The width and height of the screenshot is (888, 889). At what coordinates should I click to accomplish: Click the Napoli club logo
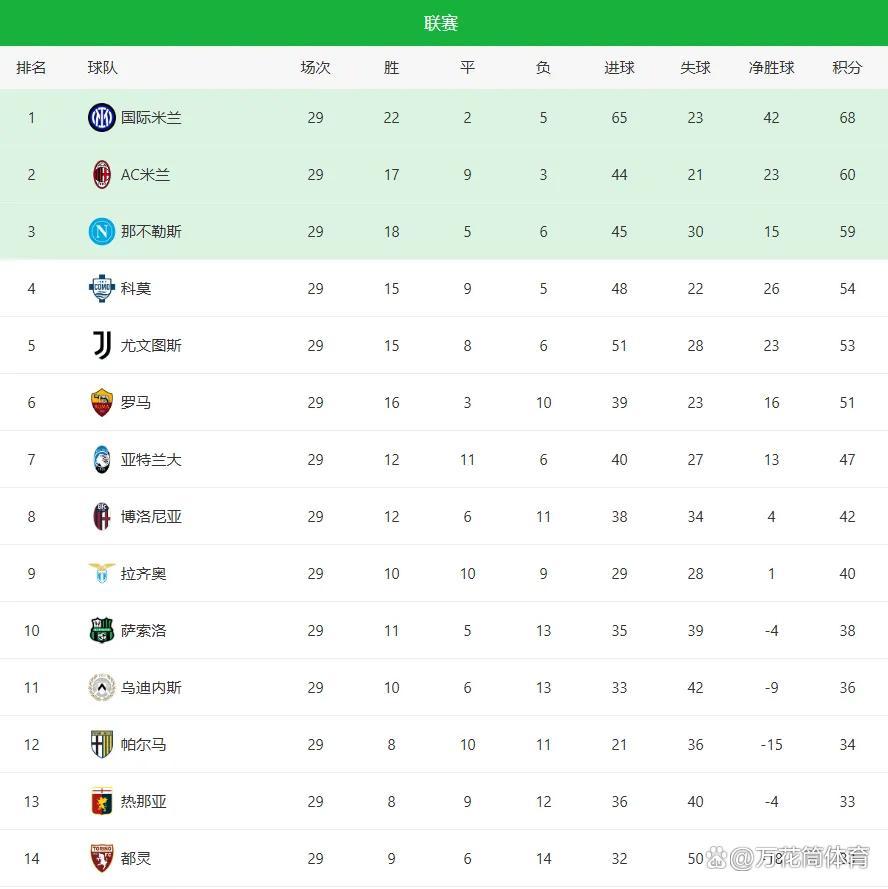(102, 232)
